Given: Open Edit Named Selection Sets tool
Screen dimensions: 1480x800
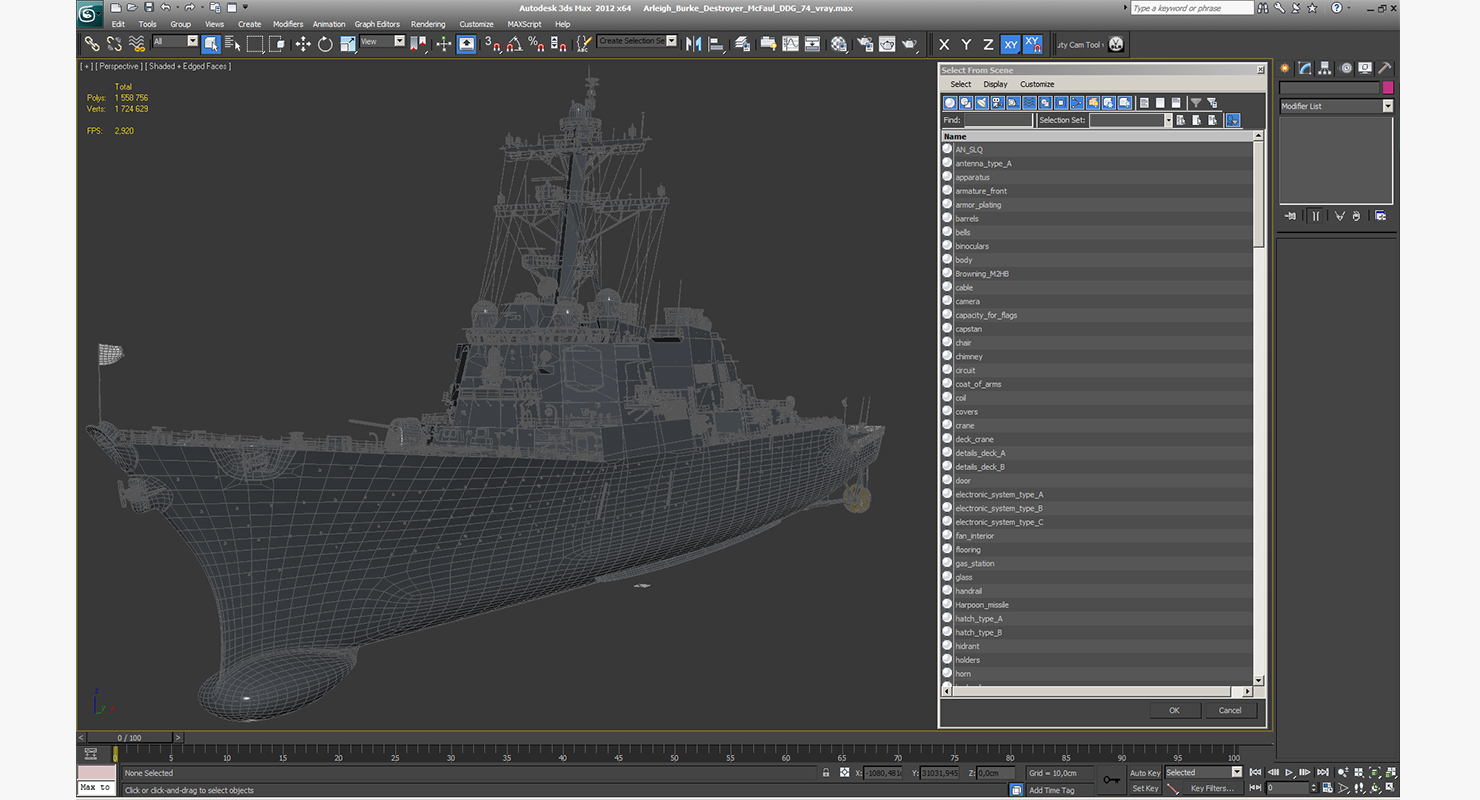Looking at the screenshot, I should (x=585, y=44).
